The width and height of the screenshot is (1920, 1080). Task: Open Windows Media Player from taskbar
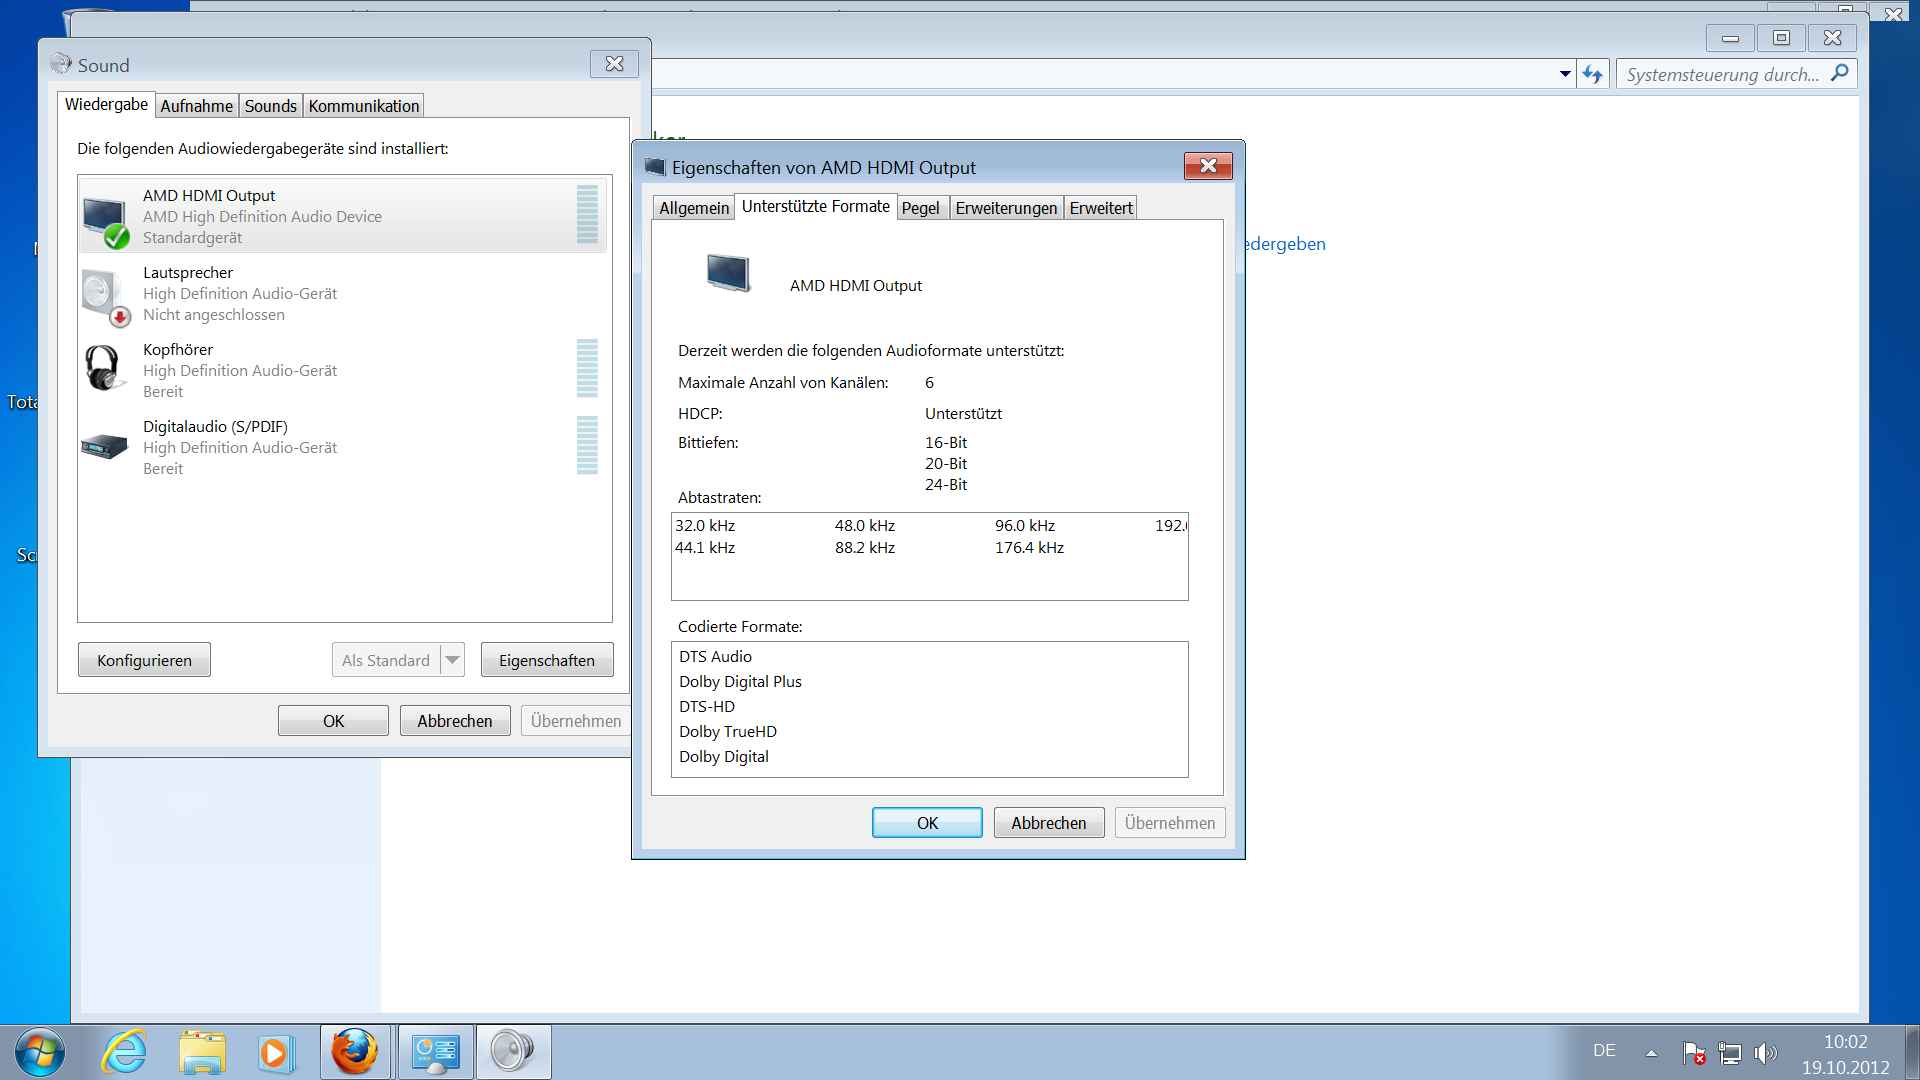[275, 1053]
